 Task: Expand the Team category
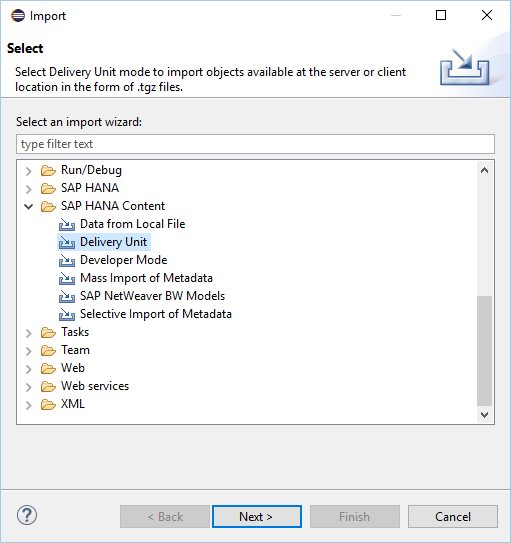(x=29, y=351)
